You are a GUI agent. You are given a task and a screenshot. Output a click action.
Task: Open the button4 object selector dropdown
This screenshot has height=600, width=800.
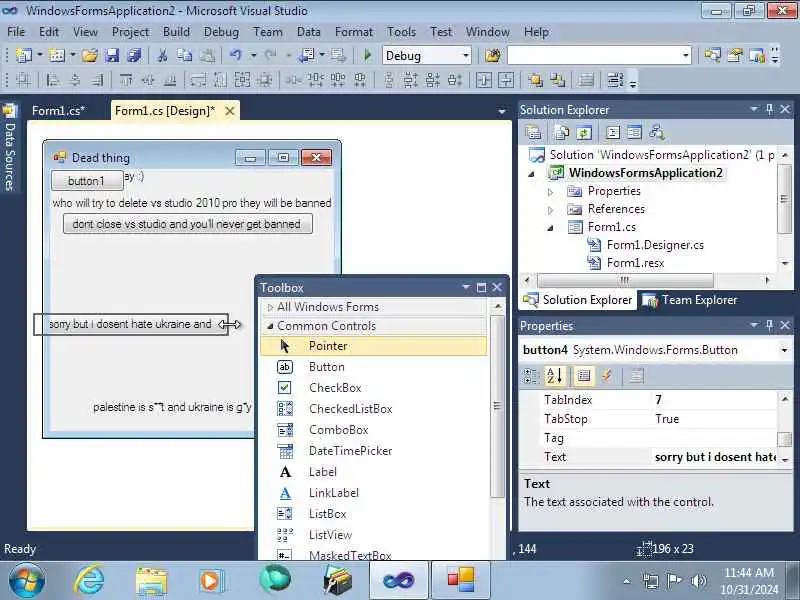point(784,350)
